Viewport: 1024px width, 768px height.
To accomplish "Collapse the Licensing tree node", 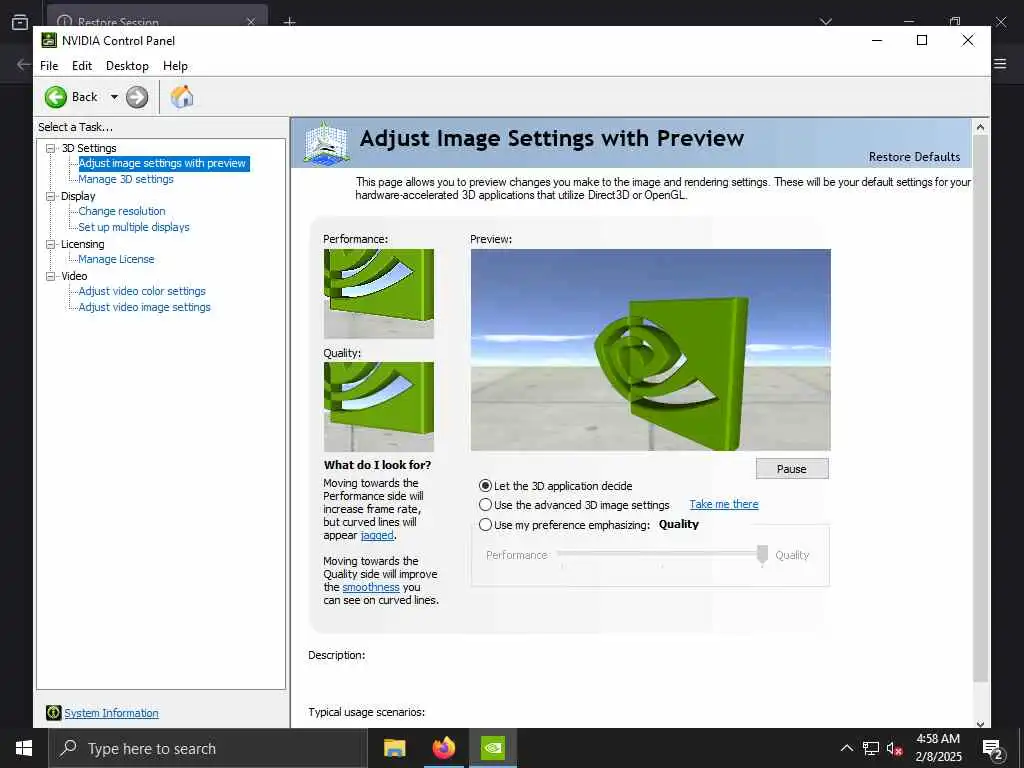I will click(50, 244).
